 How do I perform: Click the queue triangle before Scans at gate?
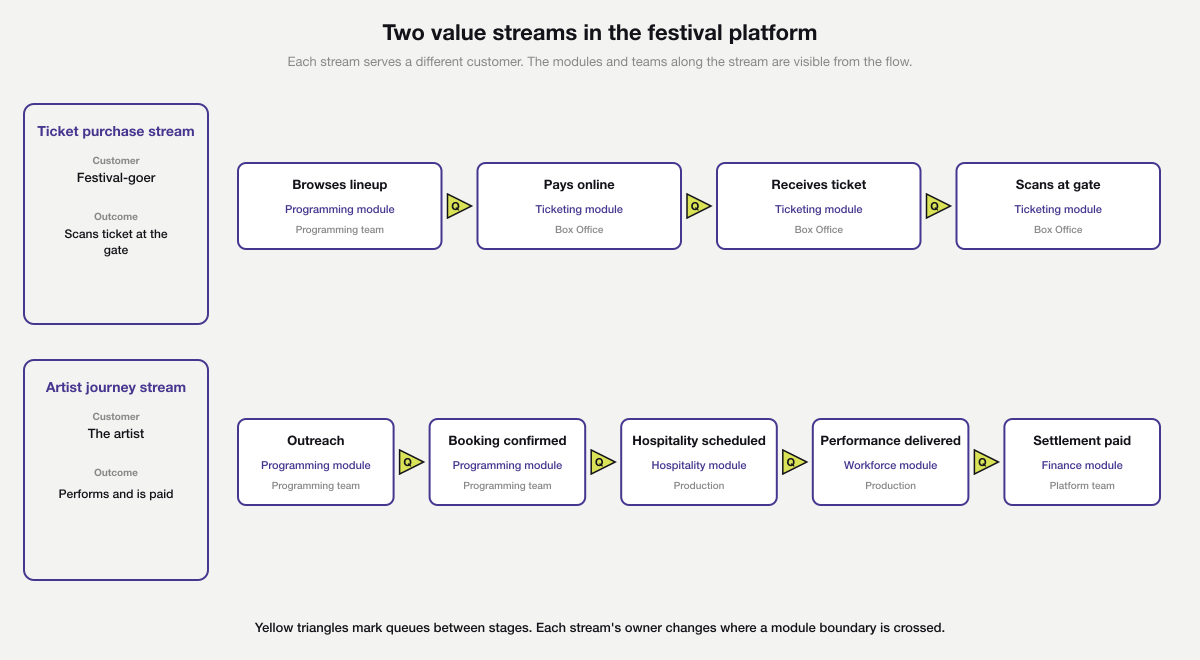click(937, 205)
